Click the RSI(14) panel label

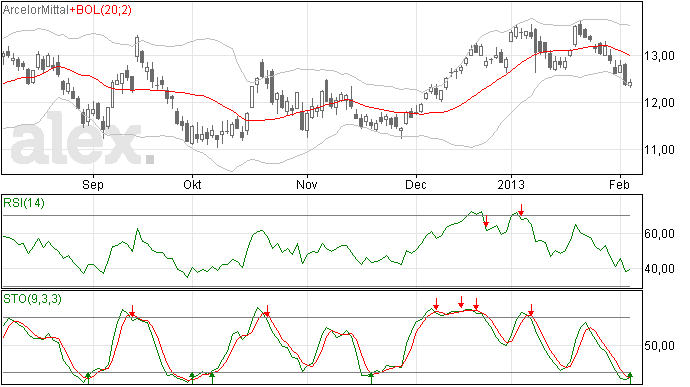pos(24,203)
